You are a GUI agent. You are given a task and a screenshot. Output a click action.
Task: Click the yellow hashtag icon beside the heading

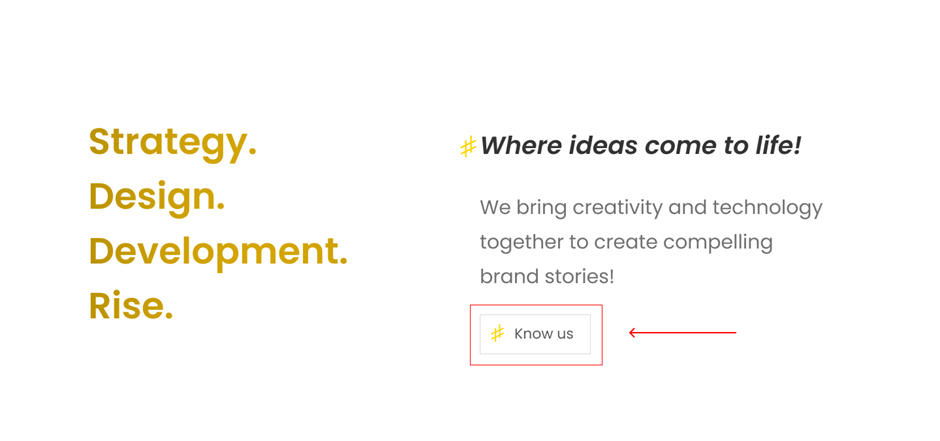(467, 147)
